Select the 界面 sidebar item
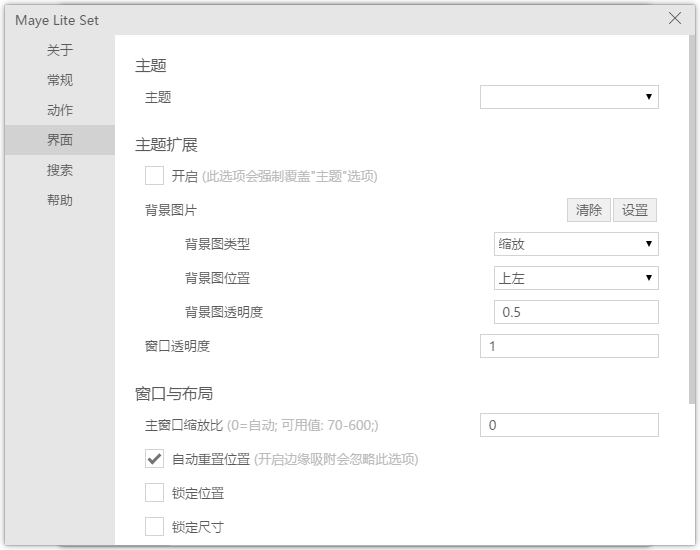 point(60,140)
